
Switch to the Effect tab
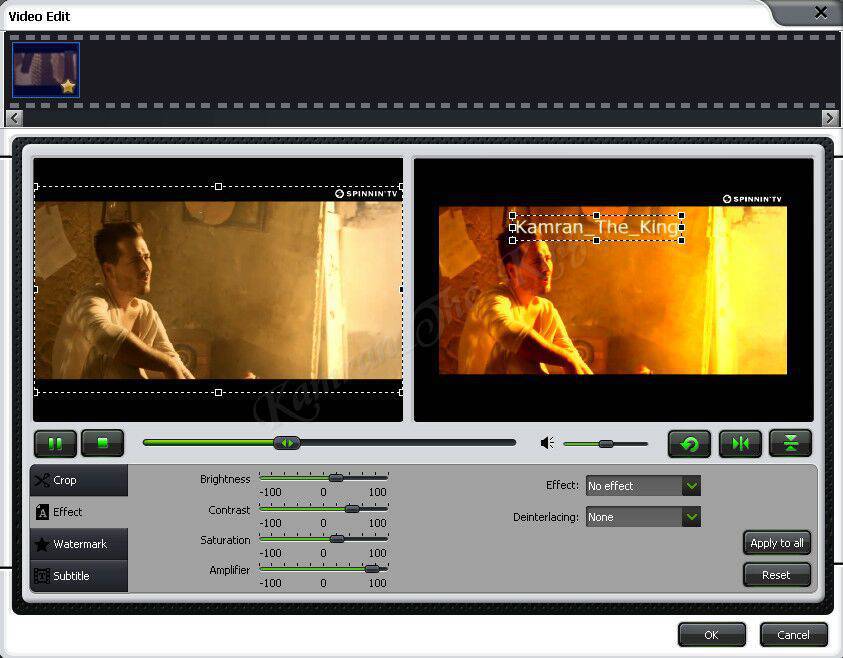coord(79,512)
